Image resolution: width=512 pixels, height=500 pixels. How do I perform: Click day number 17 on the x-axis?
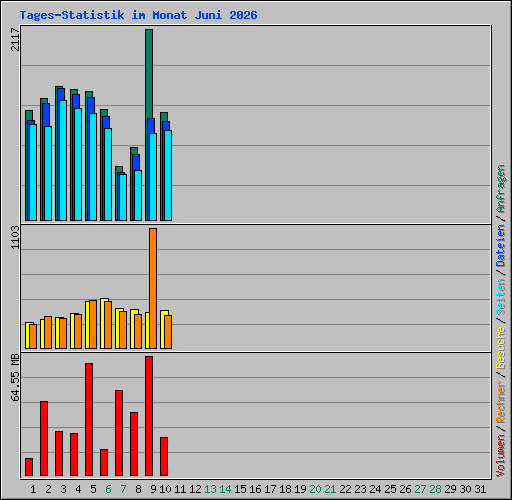[x=270, y=489]
